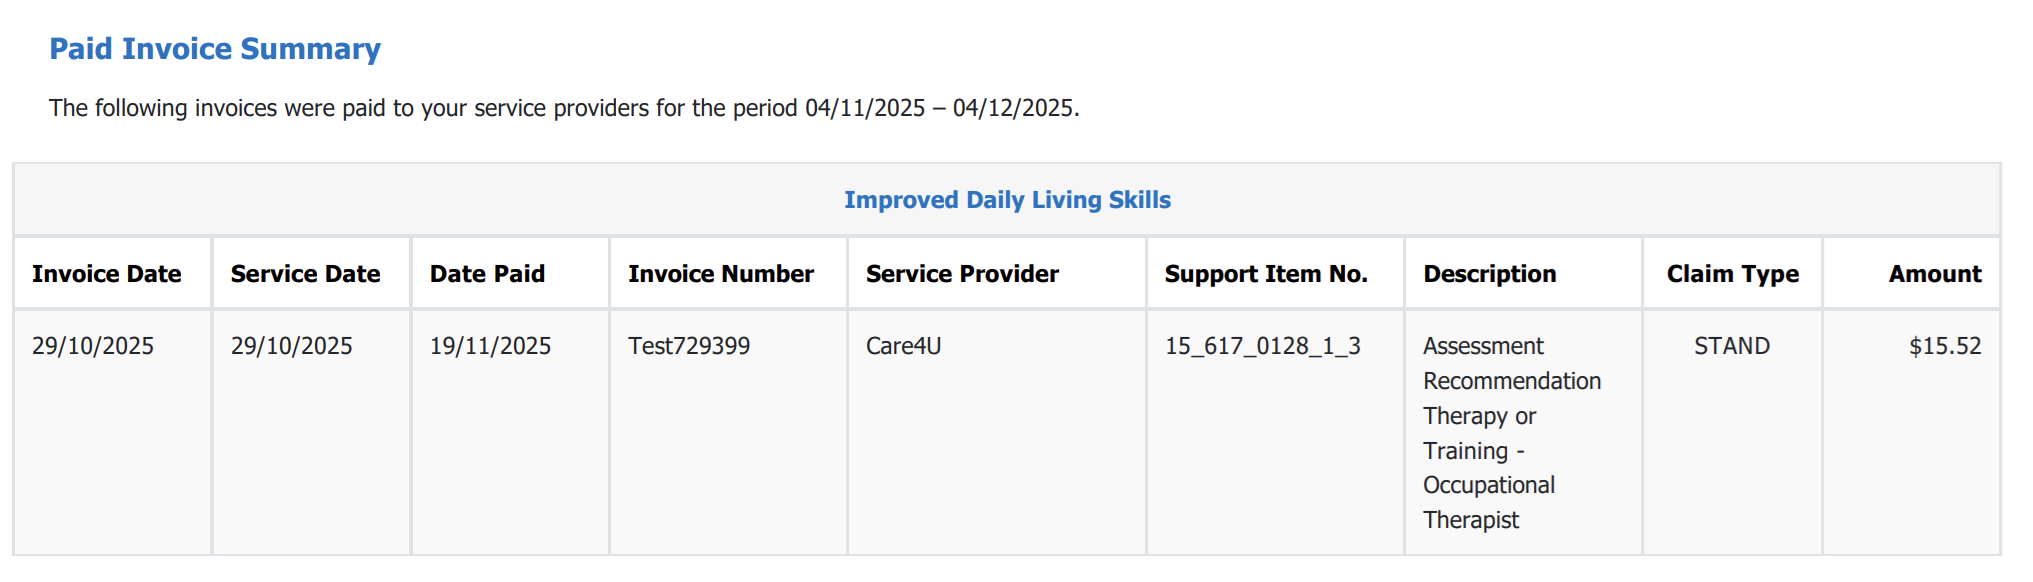Click the 29/10/2025 invoice date cell
Viewport: 2033px width, 582px height.
93,346
